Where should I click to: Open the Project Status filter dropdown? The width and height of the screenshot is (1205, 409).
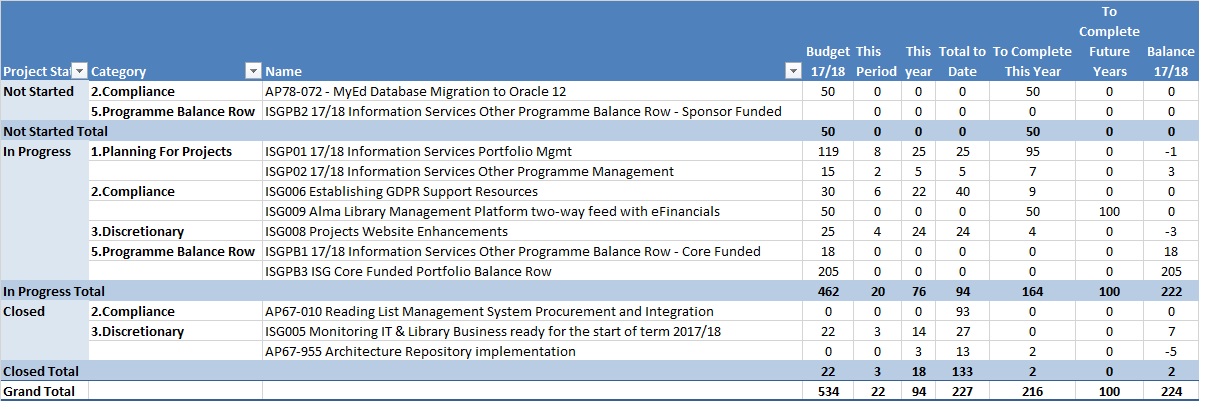point(80,71)
